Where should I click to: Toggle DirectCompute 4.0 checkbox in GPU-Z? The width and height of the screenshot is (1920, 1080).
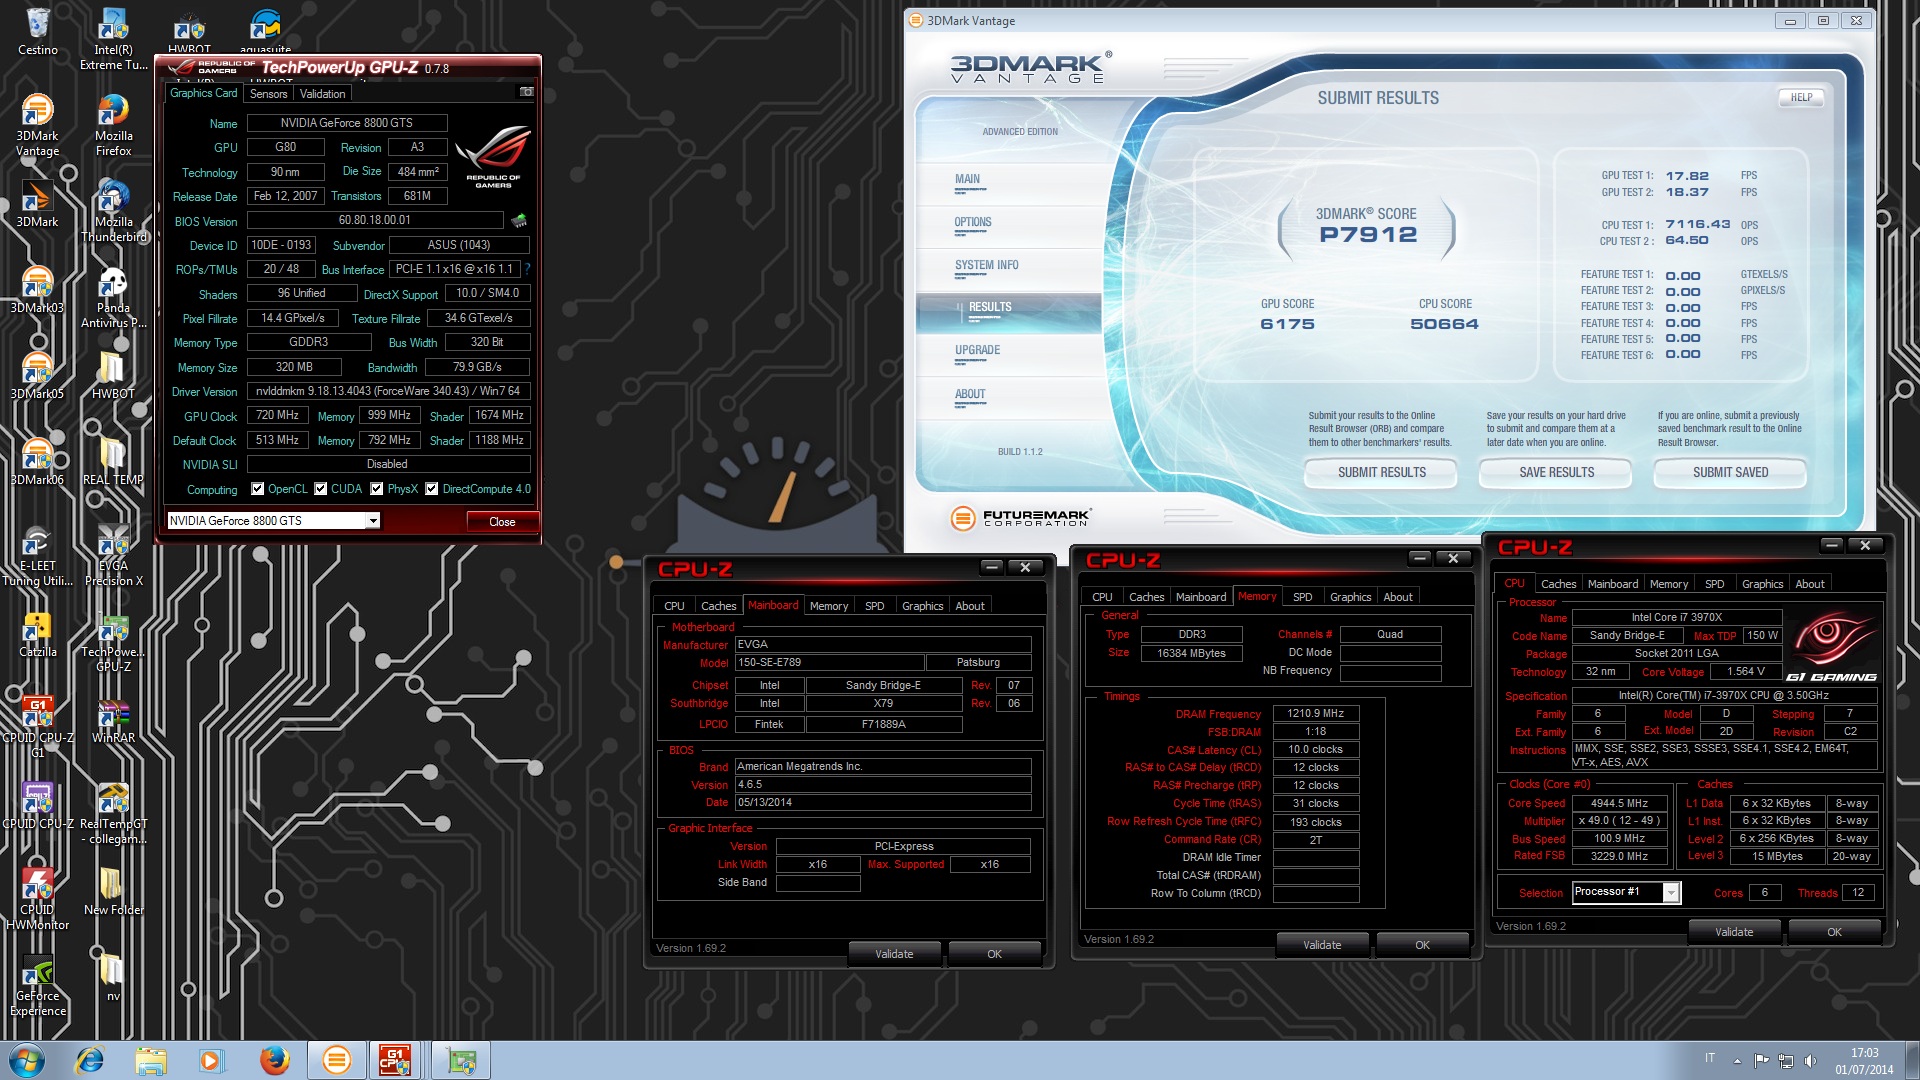[x=432, y=489]
